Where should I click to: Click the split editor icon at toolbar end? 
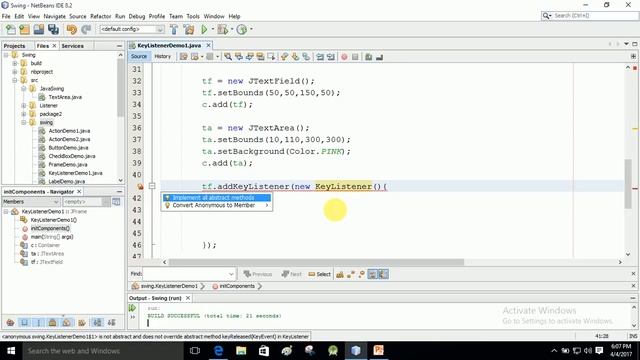(x=633, y=56)
